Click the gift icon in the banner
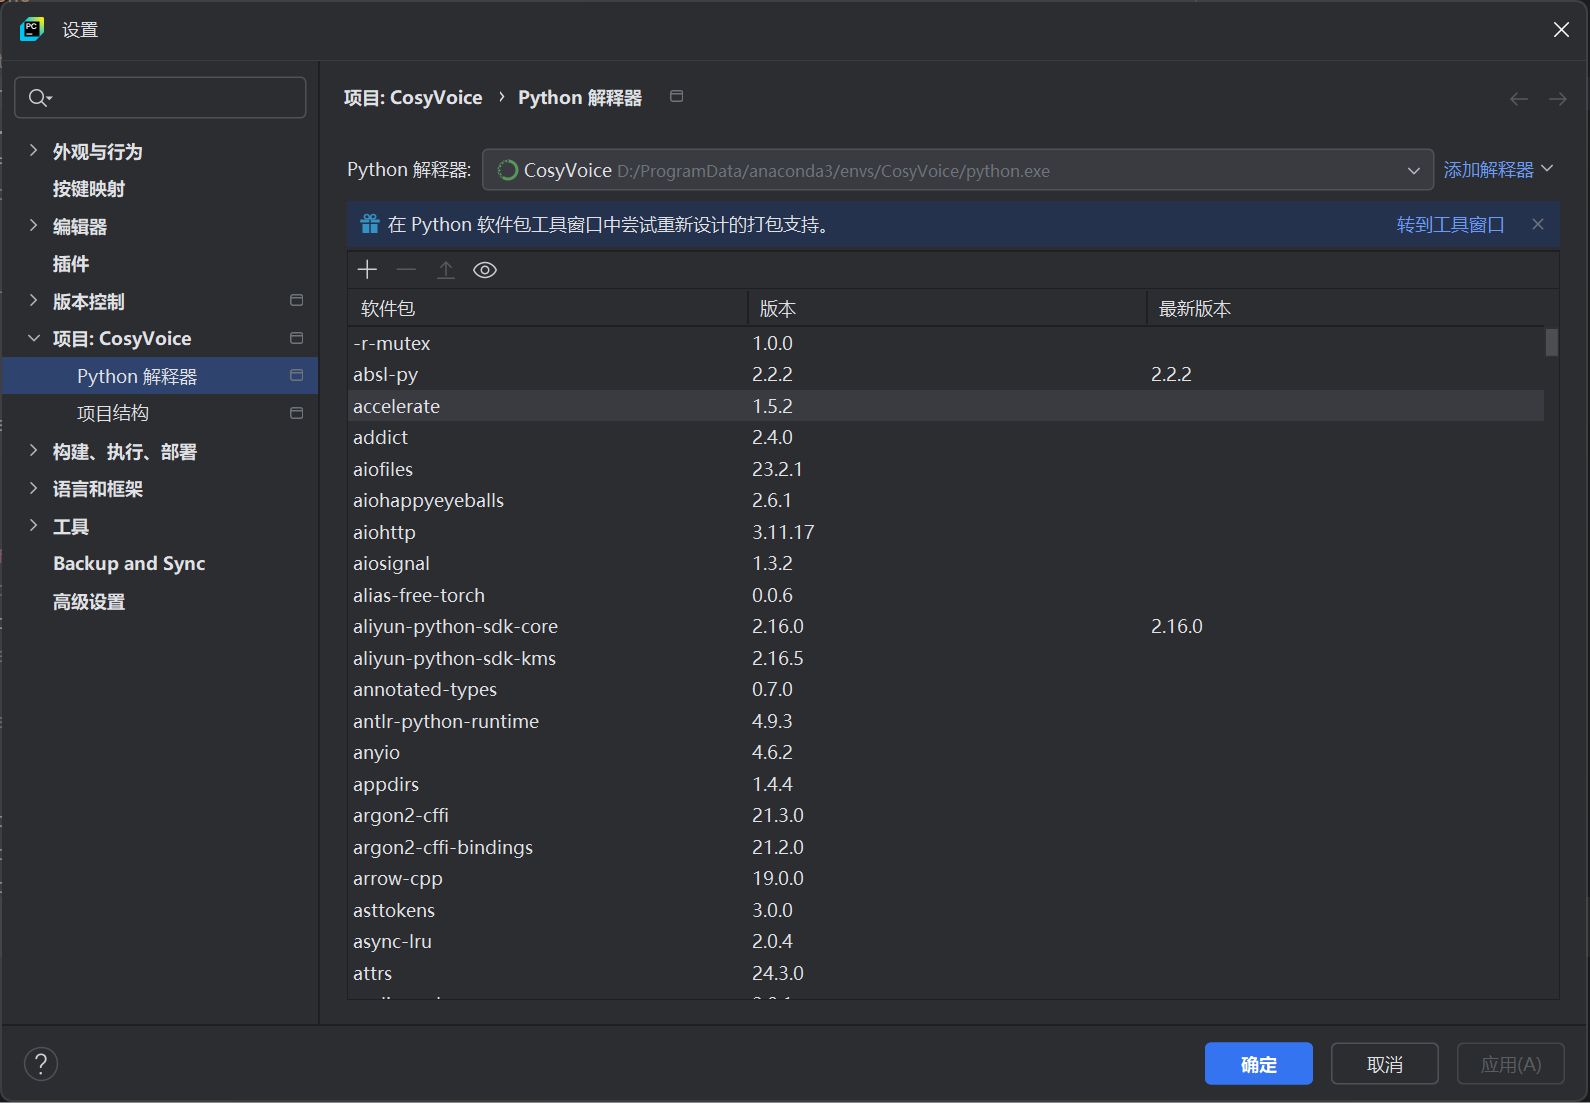 [370, 224]
